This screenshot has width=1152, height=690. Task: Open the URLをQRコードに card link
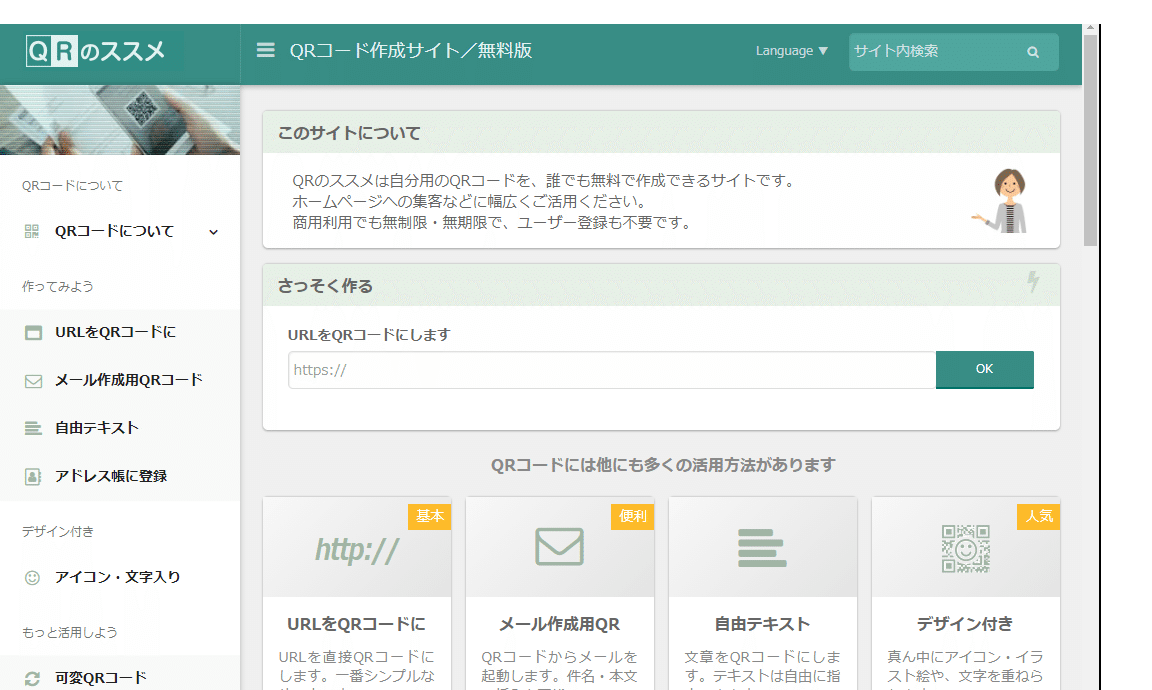[357, 623]
